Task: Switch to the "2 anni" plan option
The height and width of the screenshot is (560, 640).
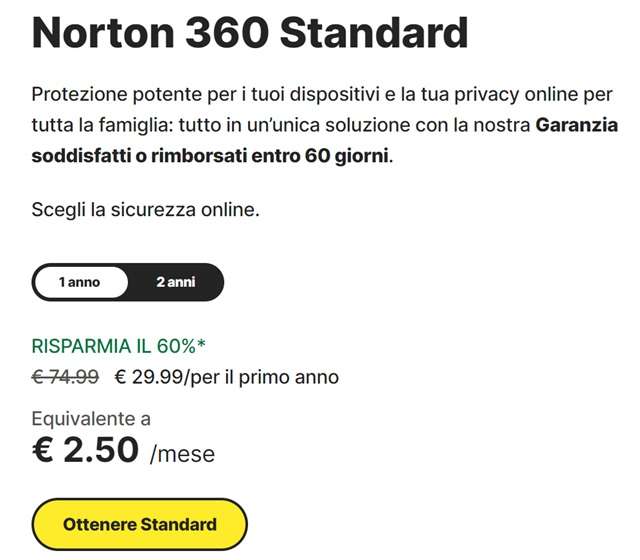Action: click(175, 282)
